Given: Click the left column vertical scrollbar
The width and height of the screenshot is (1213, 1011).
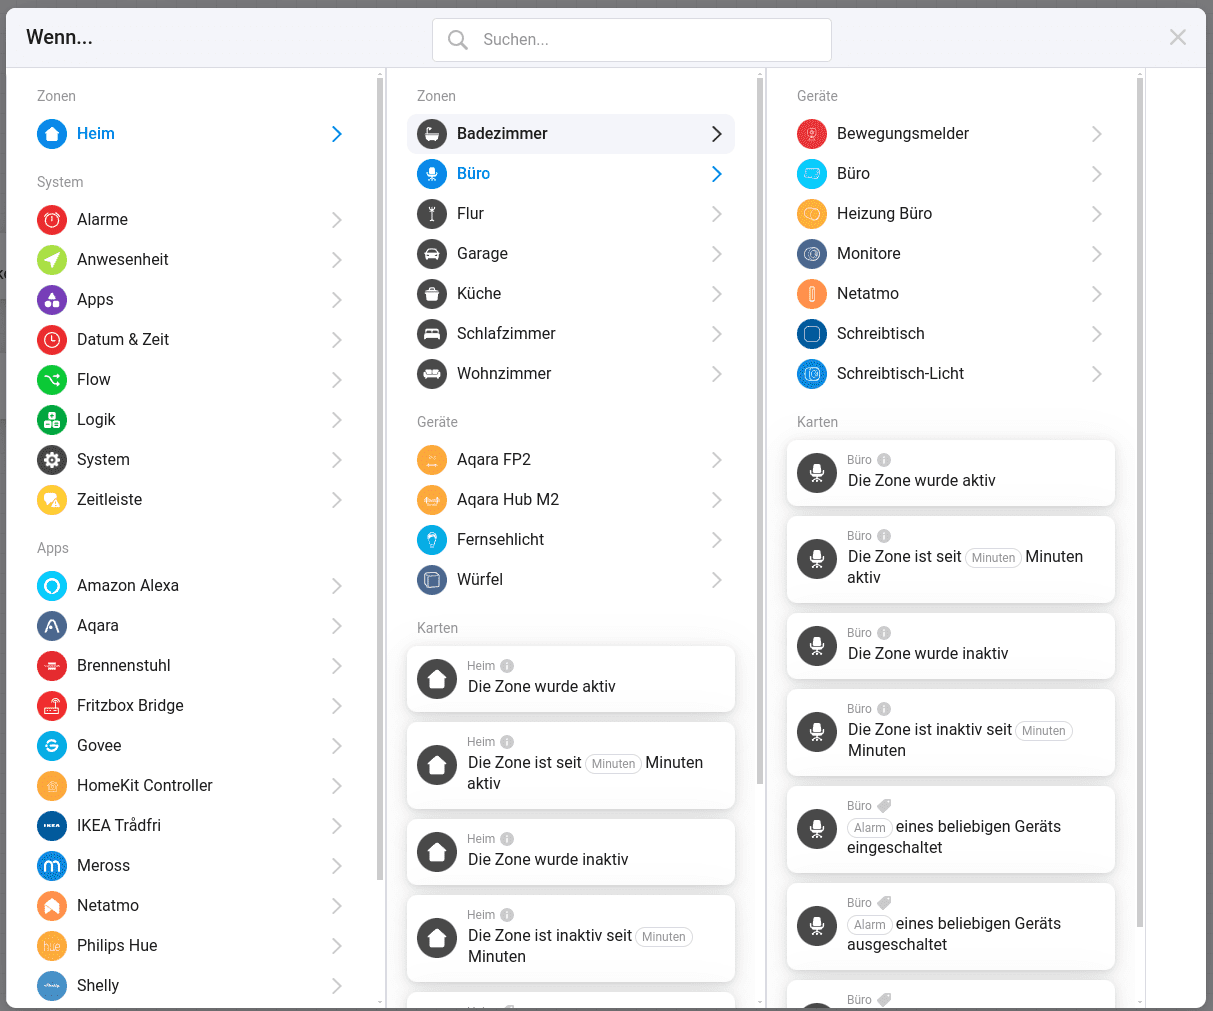Looking at the screenshot, I should click(380, 480).
